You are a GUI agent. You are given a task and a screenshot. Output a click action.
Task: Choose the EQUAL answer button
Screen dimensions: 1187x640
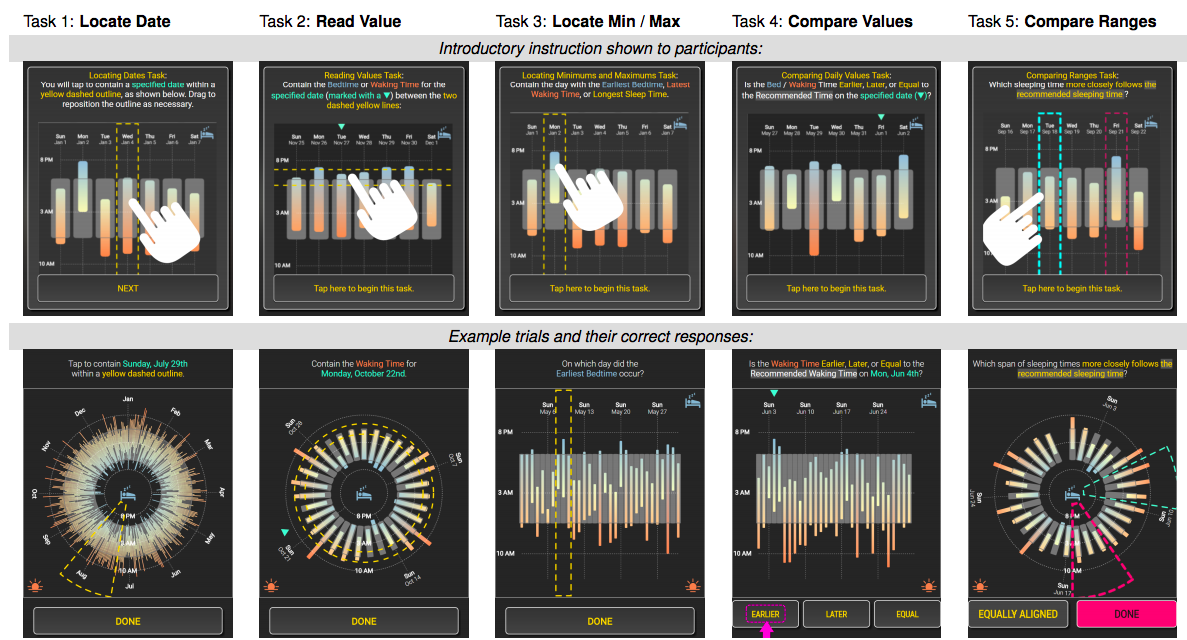(x=907, y=613)
